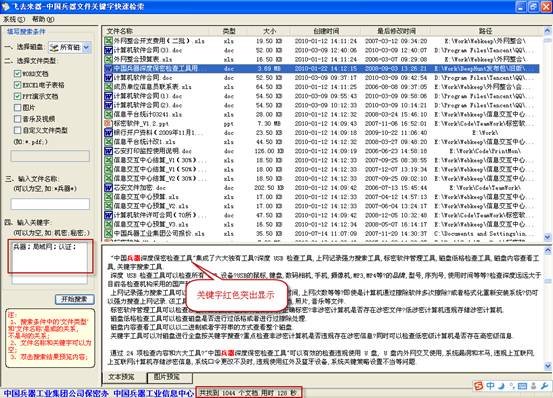553x398 pixels.
Task: Open the soft keyboard icon in IME bar
Action: click(522, 386)
